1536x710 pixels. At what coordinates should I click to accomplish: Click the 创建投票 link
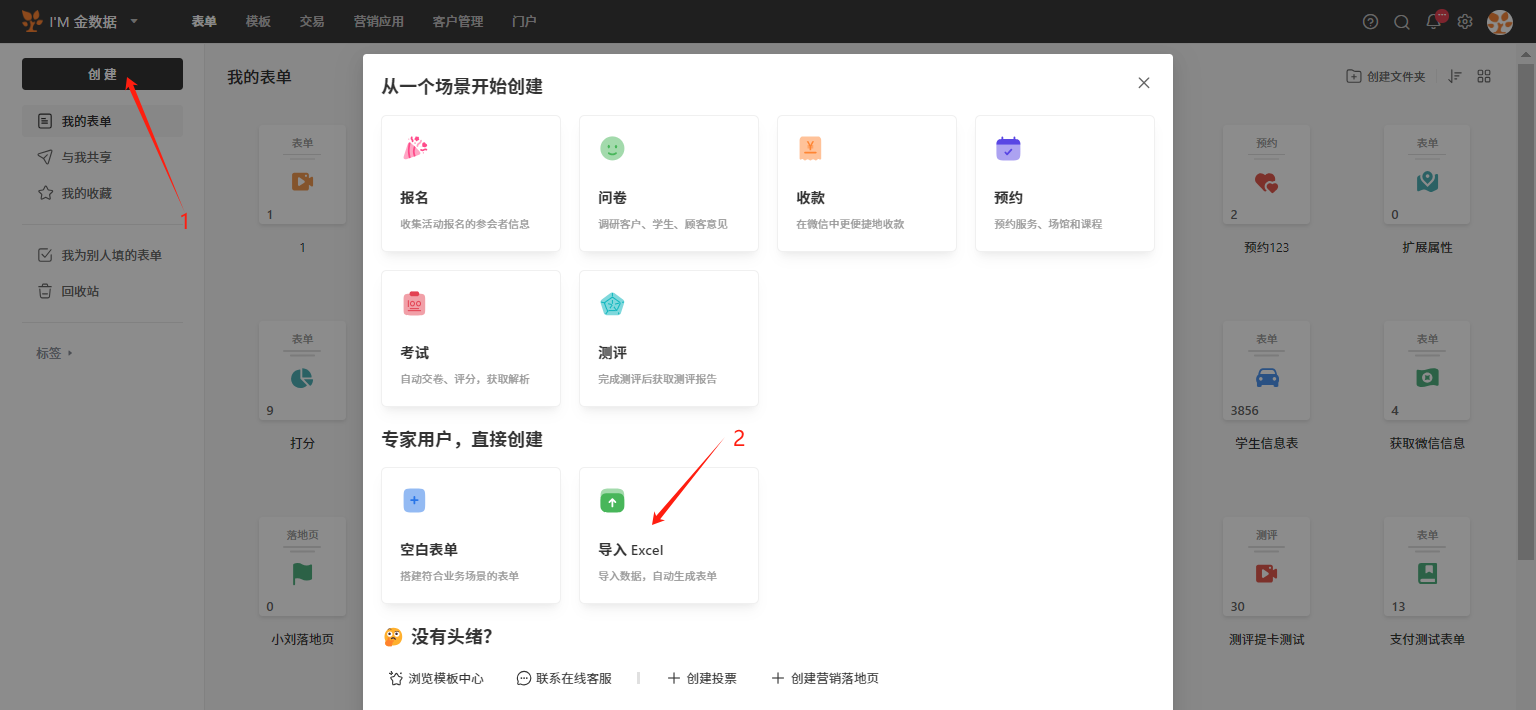tap(702, 678)
